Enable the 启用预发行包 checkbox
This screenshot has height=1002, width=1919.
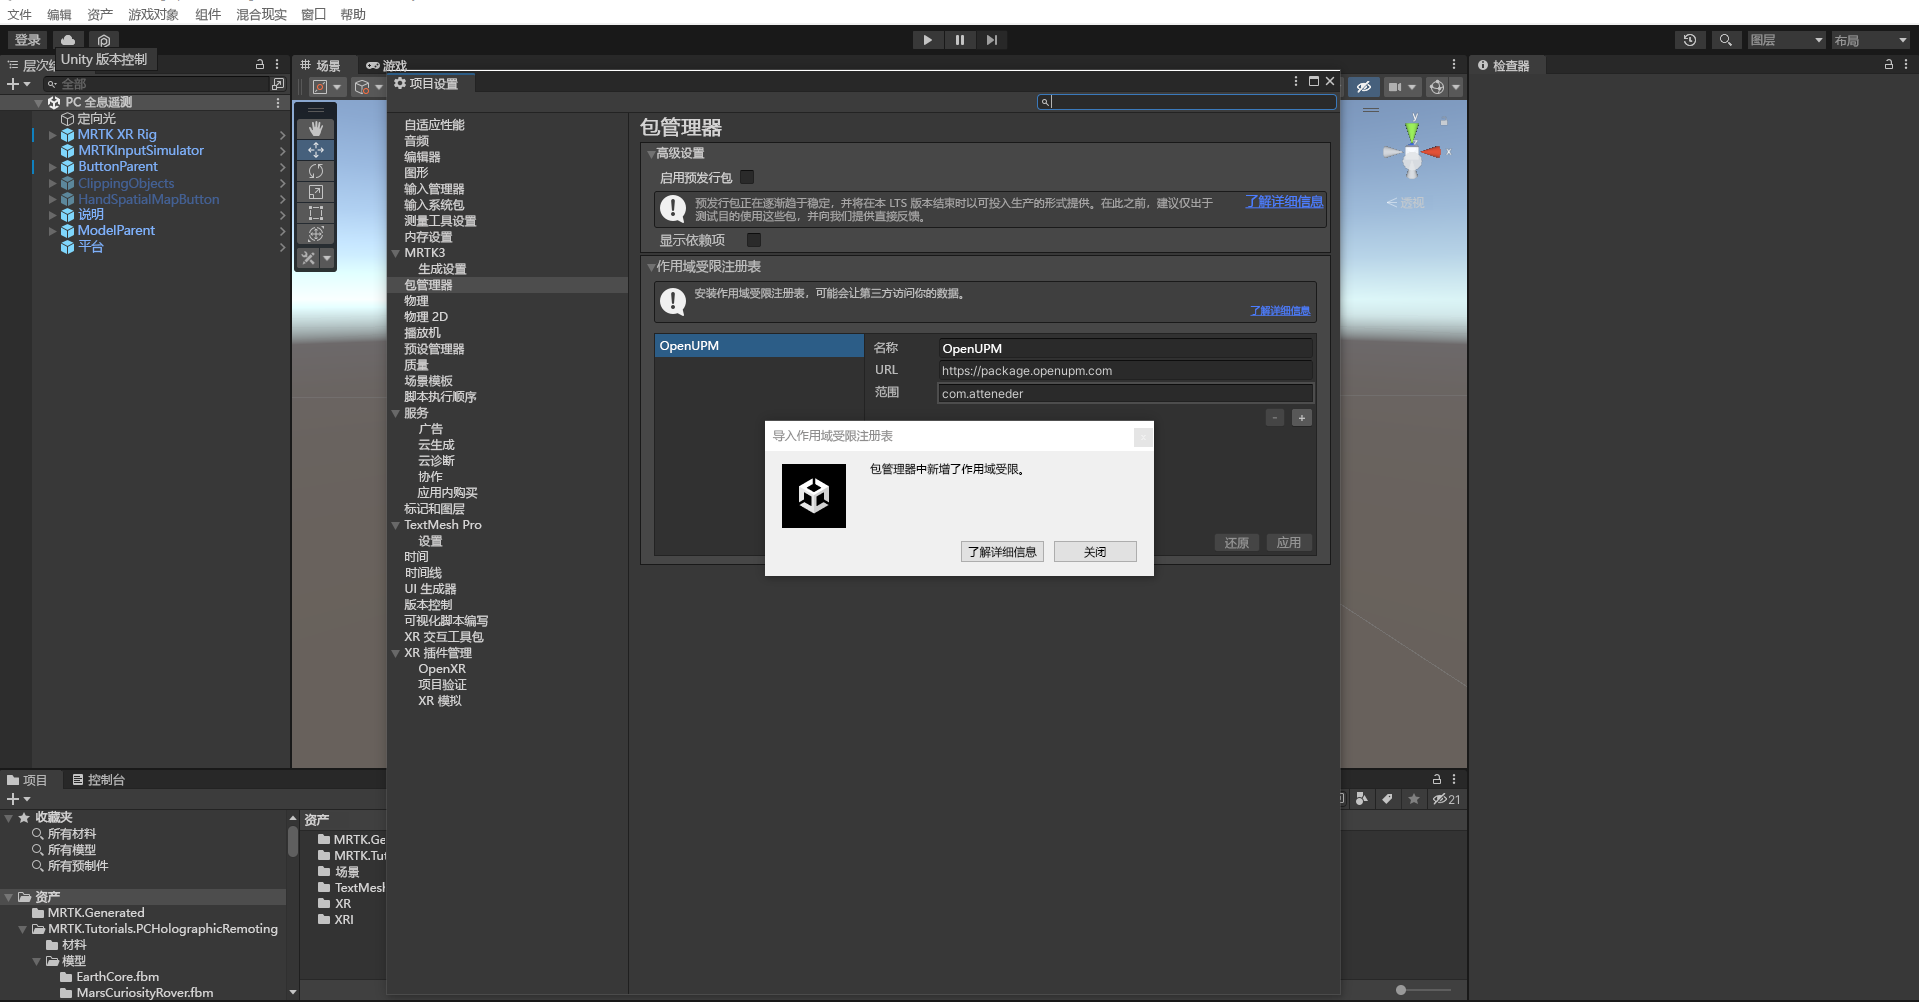click(747, 177)
